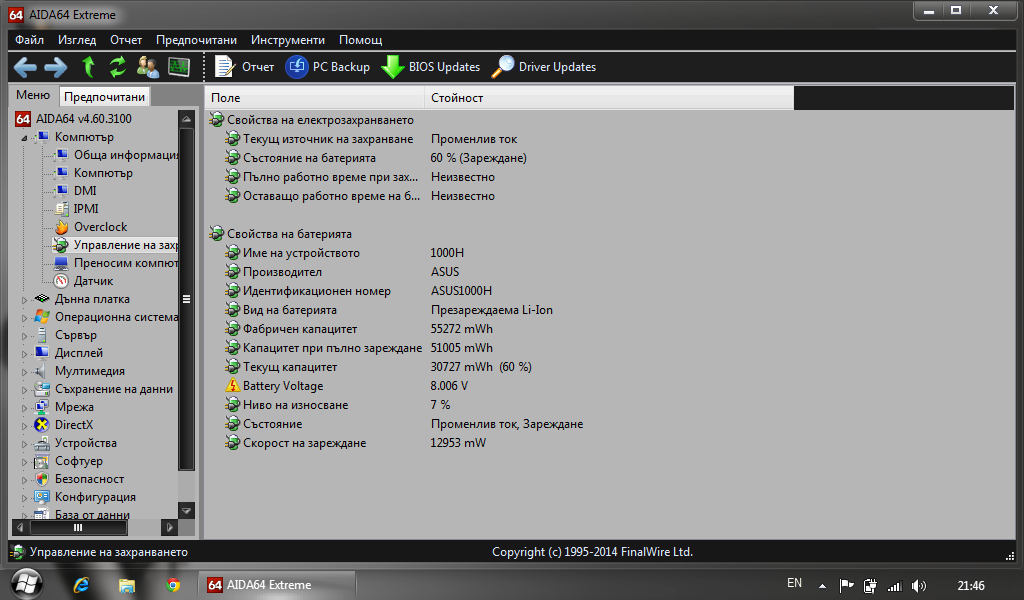Open the Предпочитани menu in the menu bar
The image size is (1024, 600).
197,40
